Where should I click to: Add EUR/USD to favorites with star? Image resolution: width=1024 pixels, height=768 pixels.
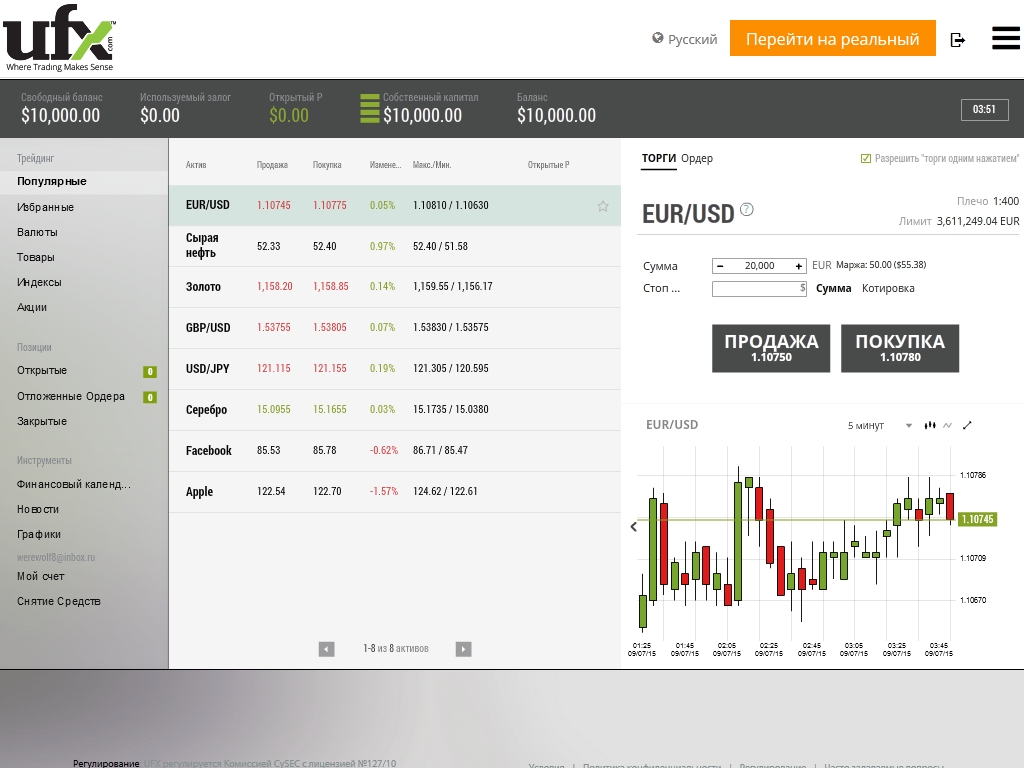[603, 206]
